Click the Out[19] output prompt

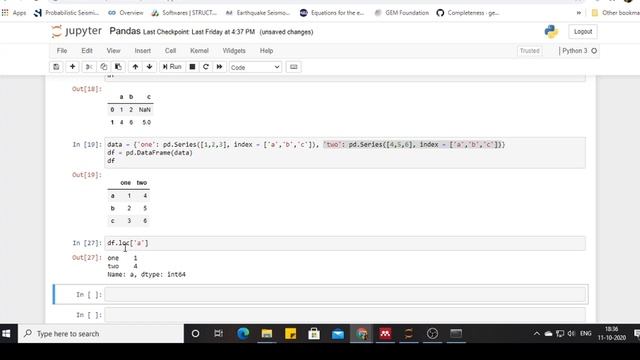(87, 175)
